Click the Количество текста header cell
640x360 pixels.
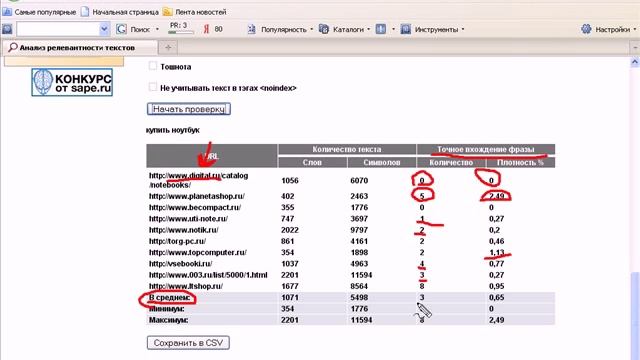(x=347, y=149)
